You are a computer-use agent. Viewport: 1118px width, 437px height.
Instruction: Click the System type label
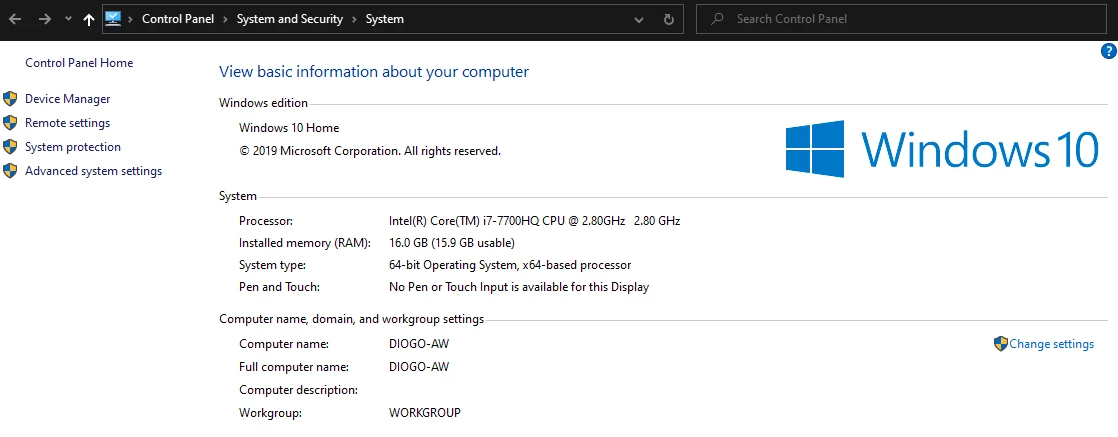[272, 265]
